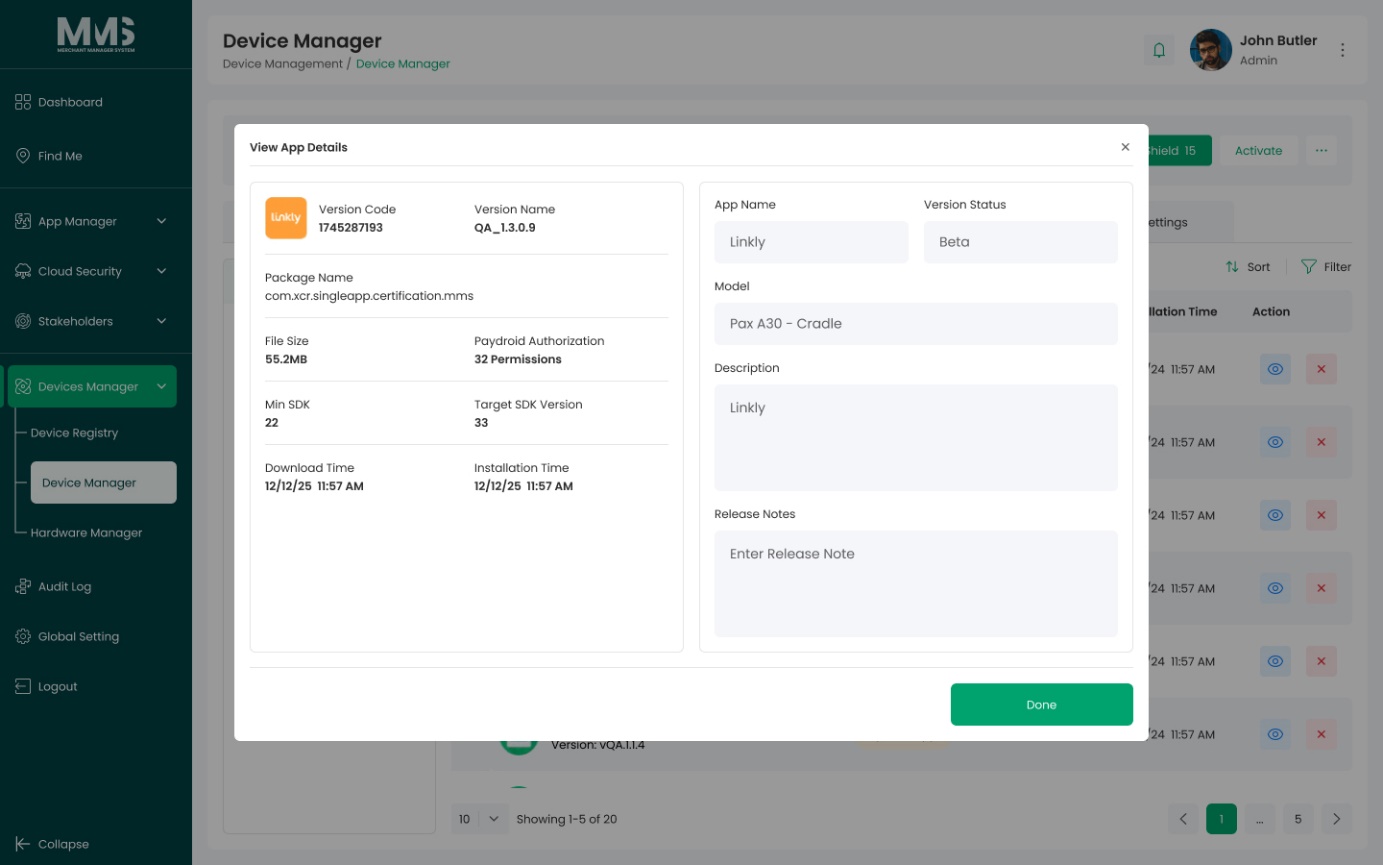1383x865 pixels.
Task: Click 32 Permissions value
Action: [x=518, y=359]
